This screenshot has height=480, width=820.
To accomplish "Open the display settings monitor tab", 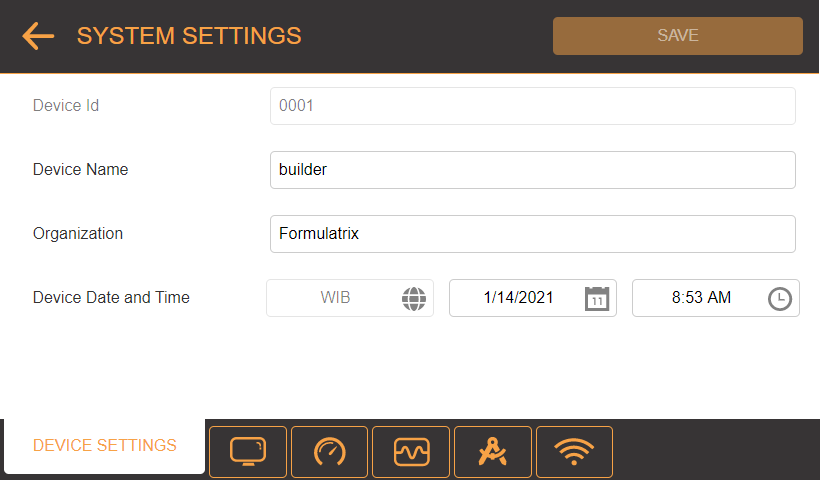I will pyautogui.click(x=248, y=452).
